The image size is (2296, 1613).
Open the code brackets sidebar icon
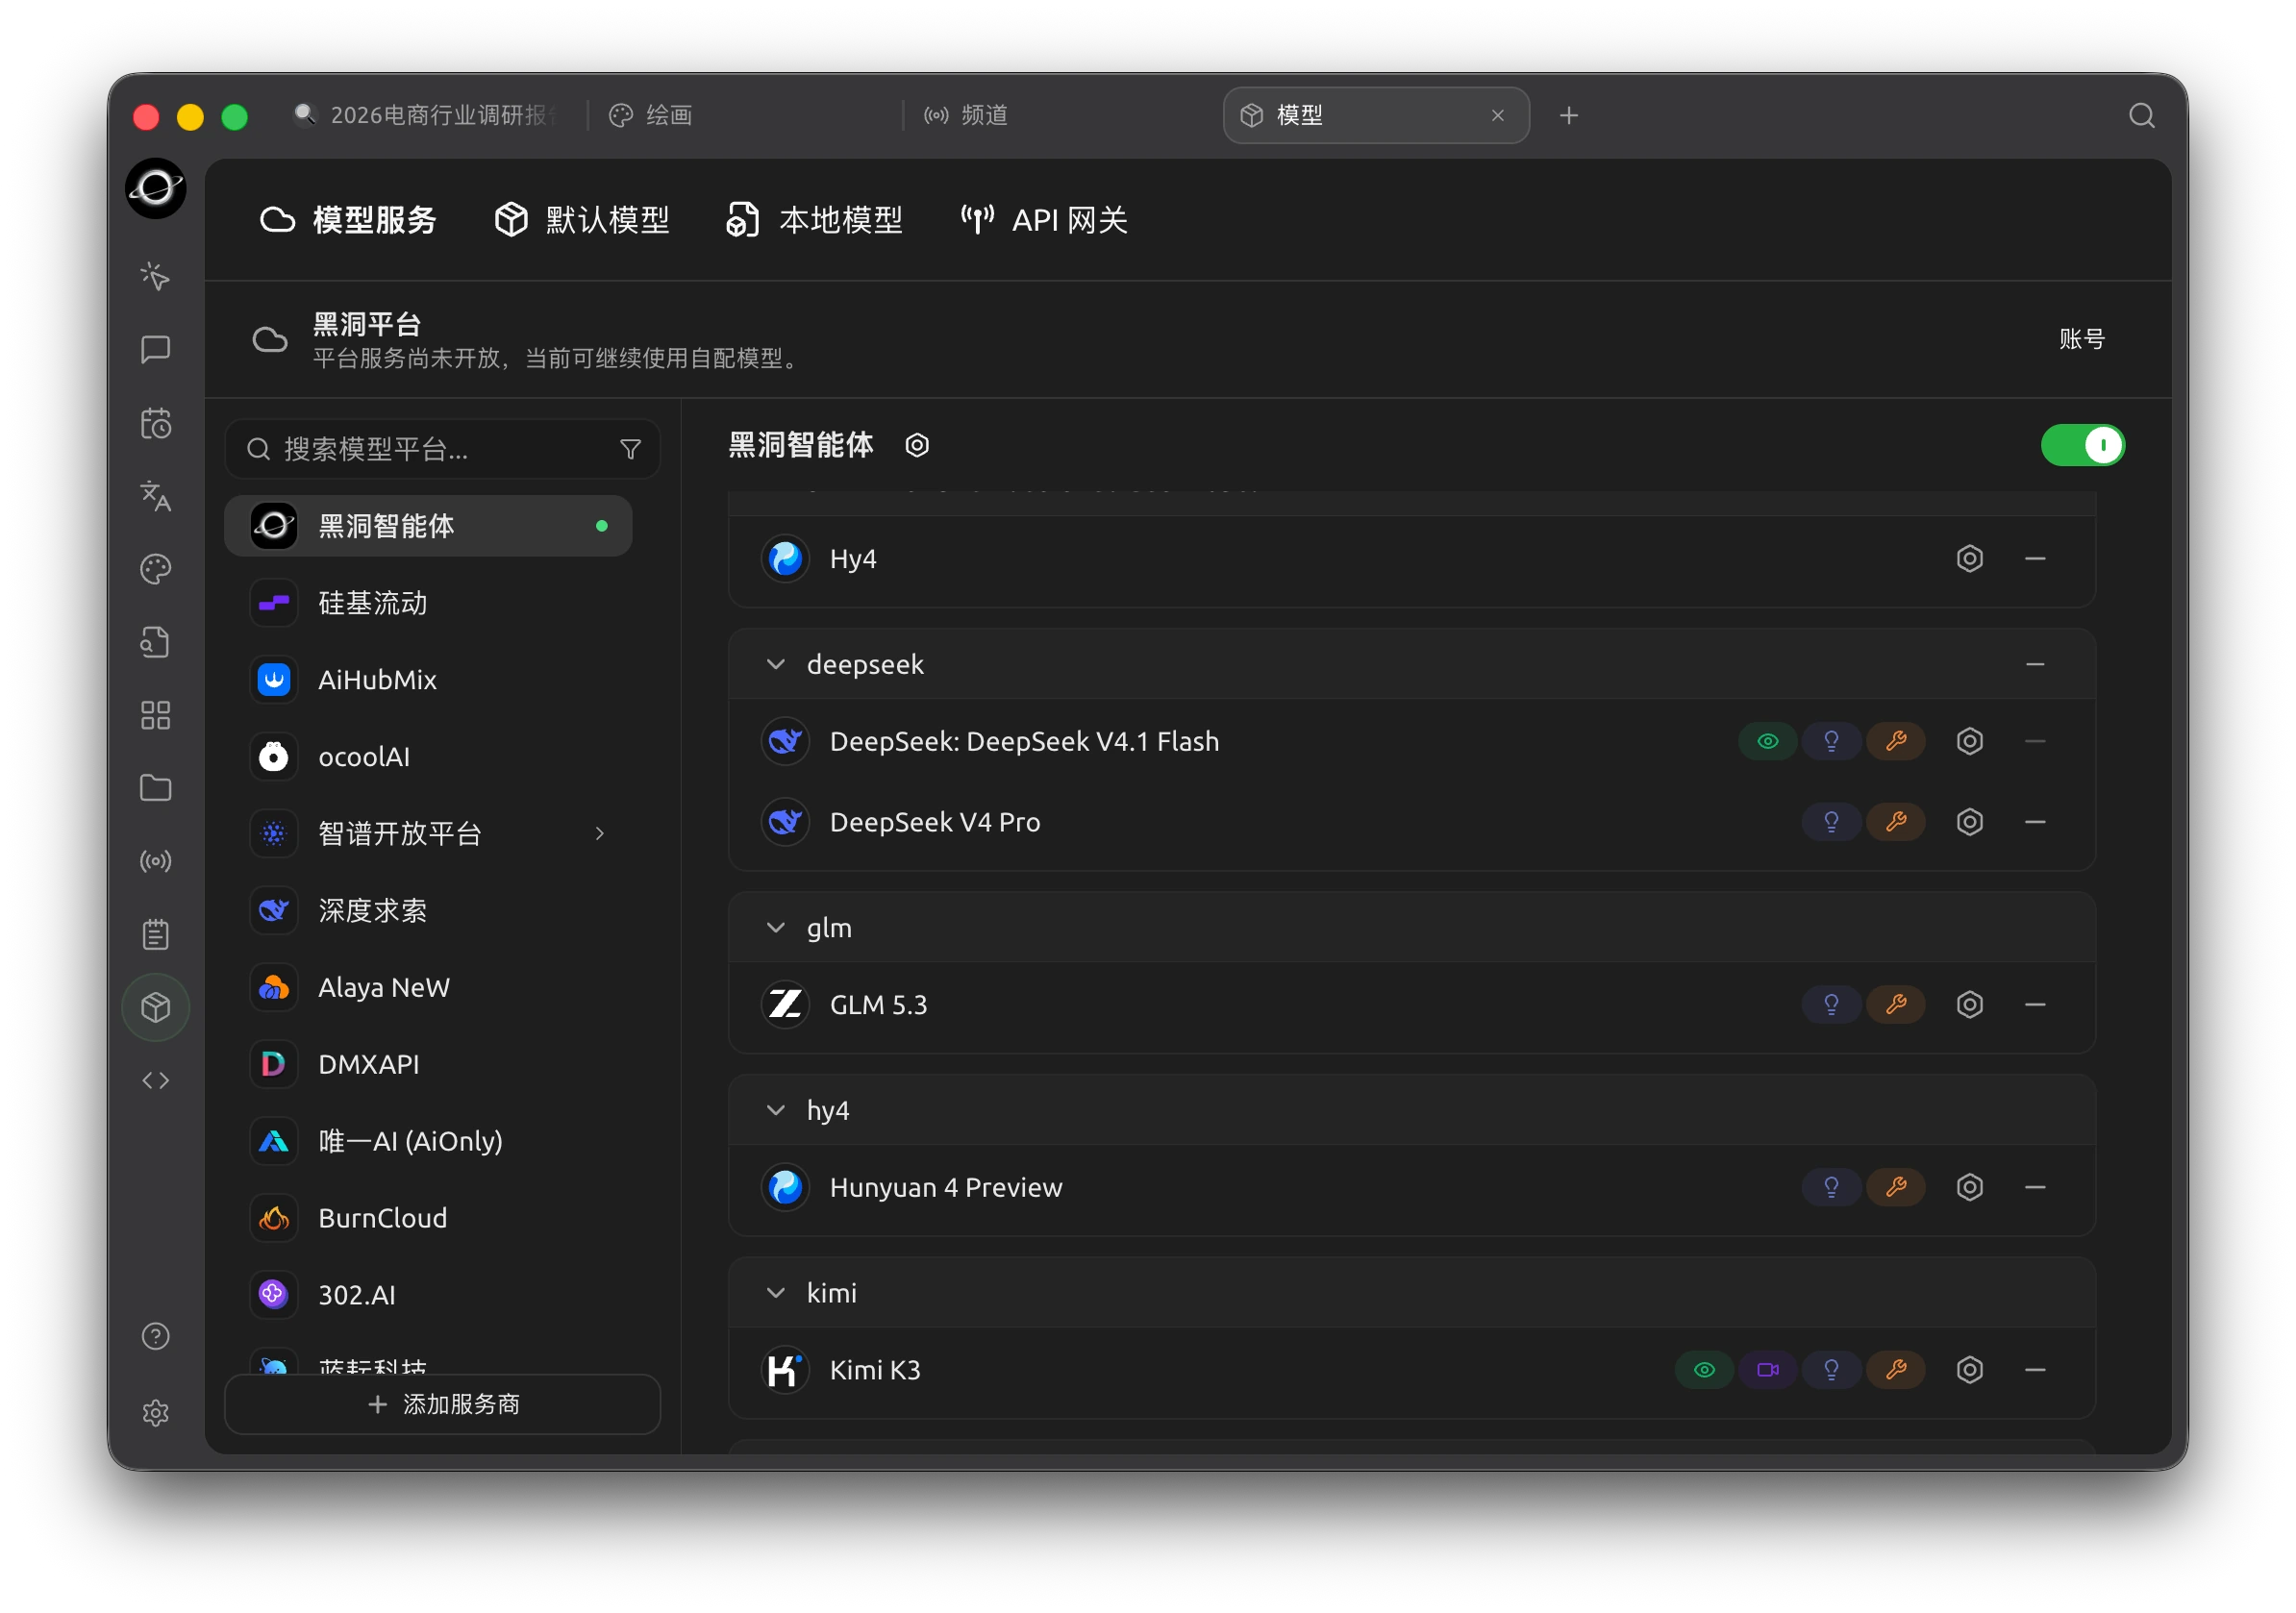pyautogui.click(x=155, y=1080)
